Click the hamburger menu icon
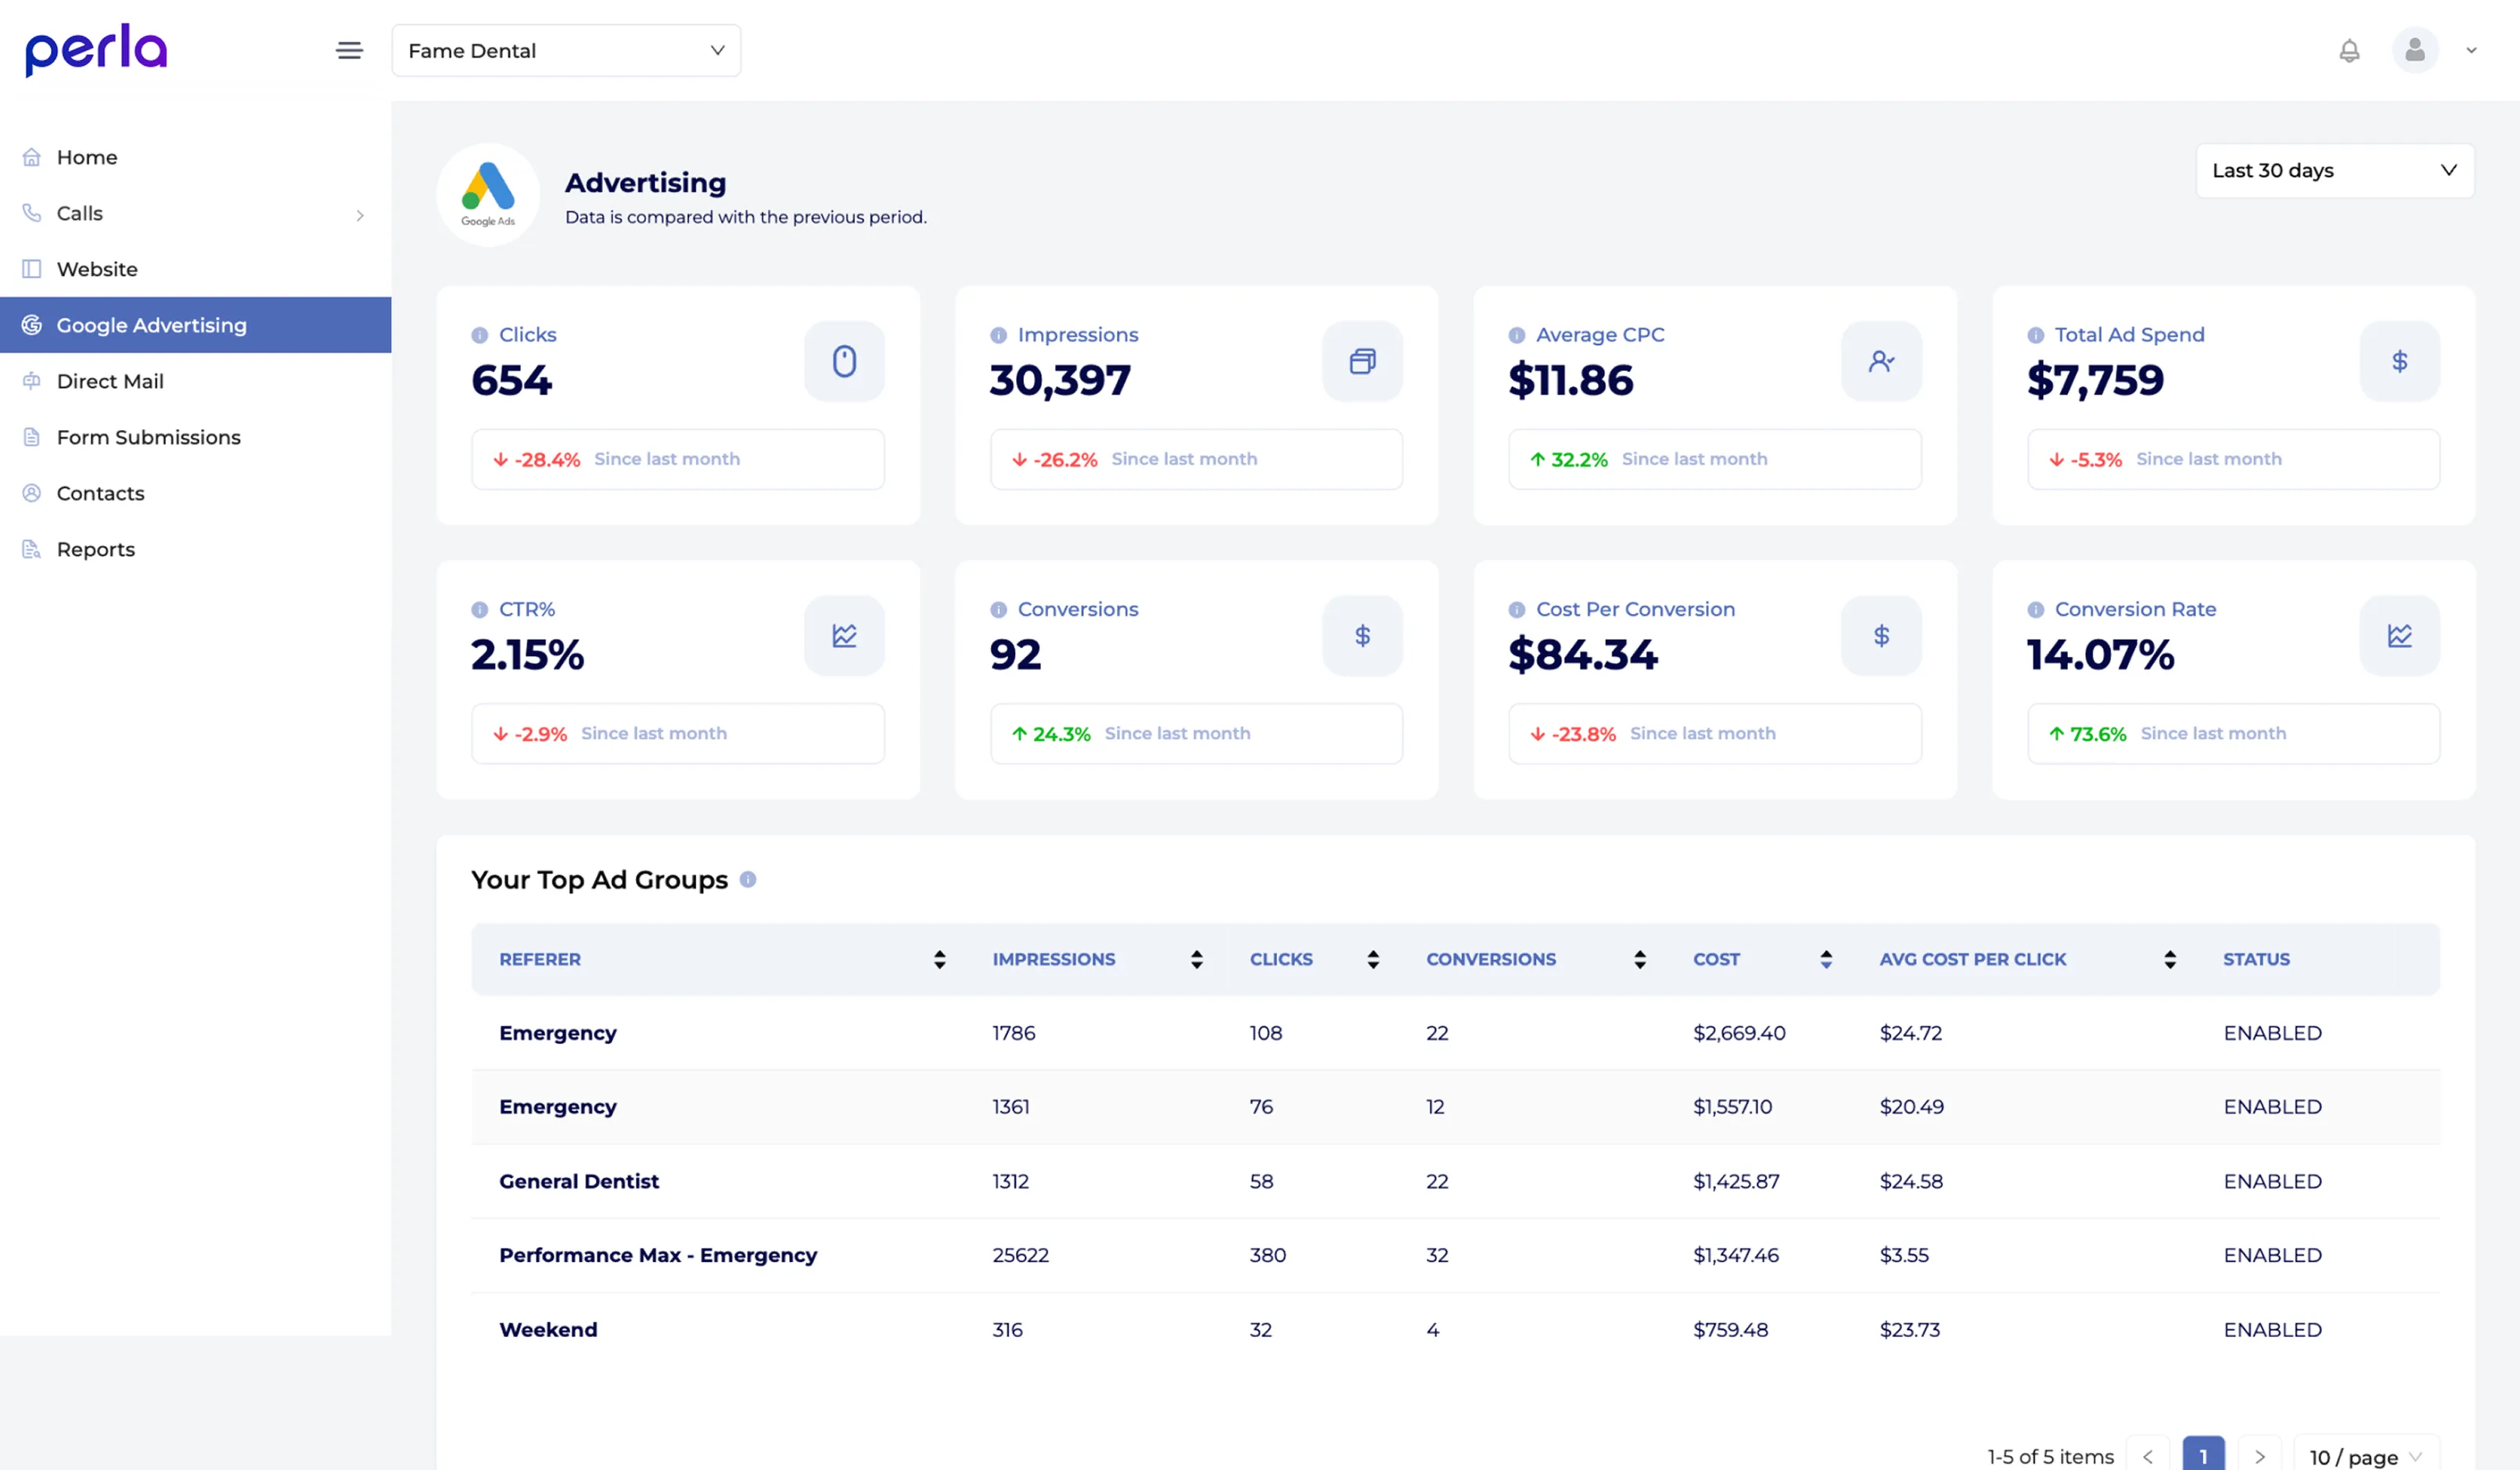 pyautogui.click(x=349, y=50)
